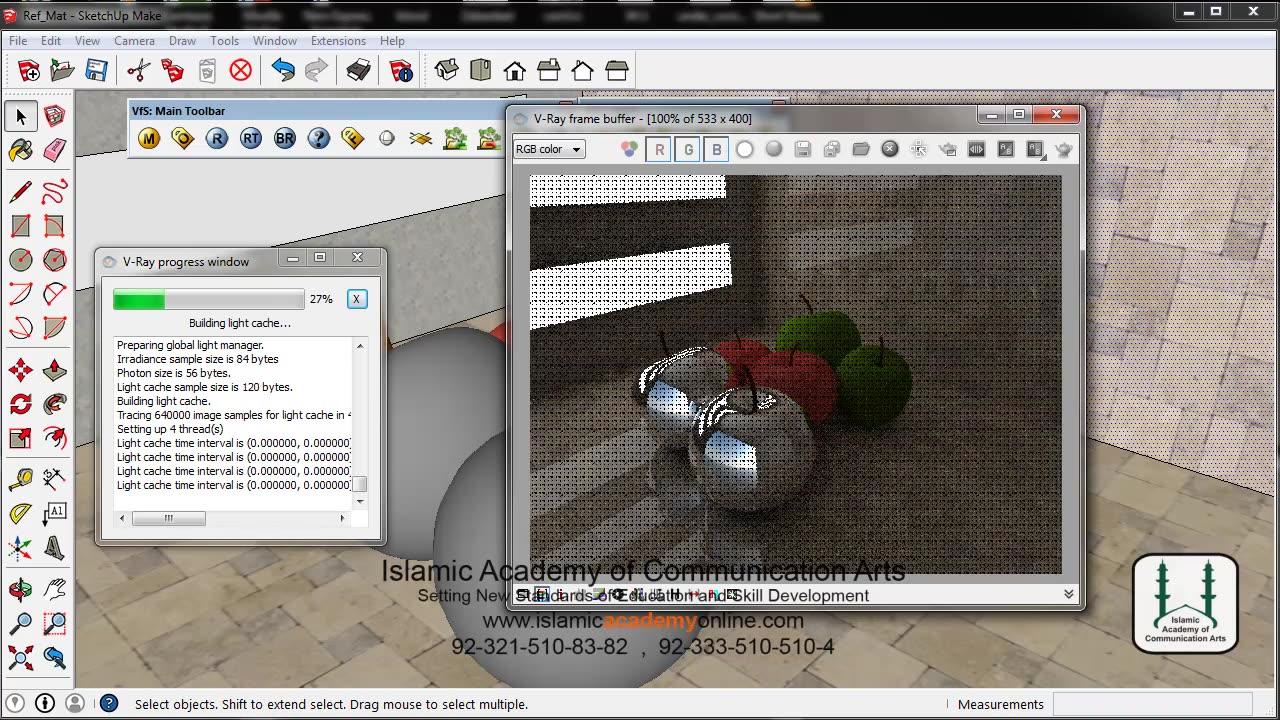
Task: Click the red Erase delete icon
Action: point(241,70)
